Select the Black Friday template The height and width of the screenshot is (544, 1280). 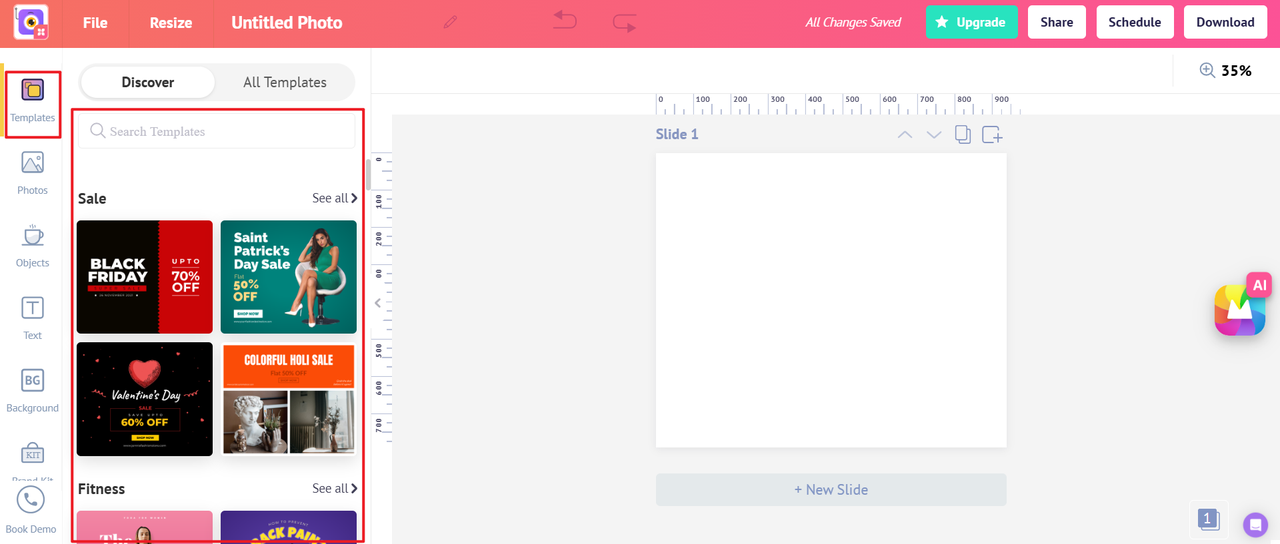[145, 277]
